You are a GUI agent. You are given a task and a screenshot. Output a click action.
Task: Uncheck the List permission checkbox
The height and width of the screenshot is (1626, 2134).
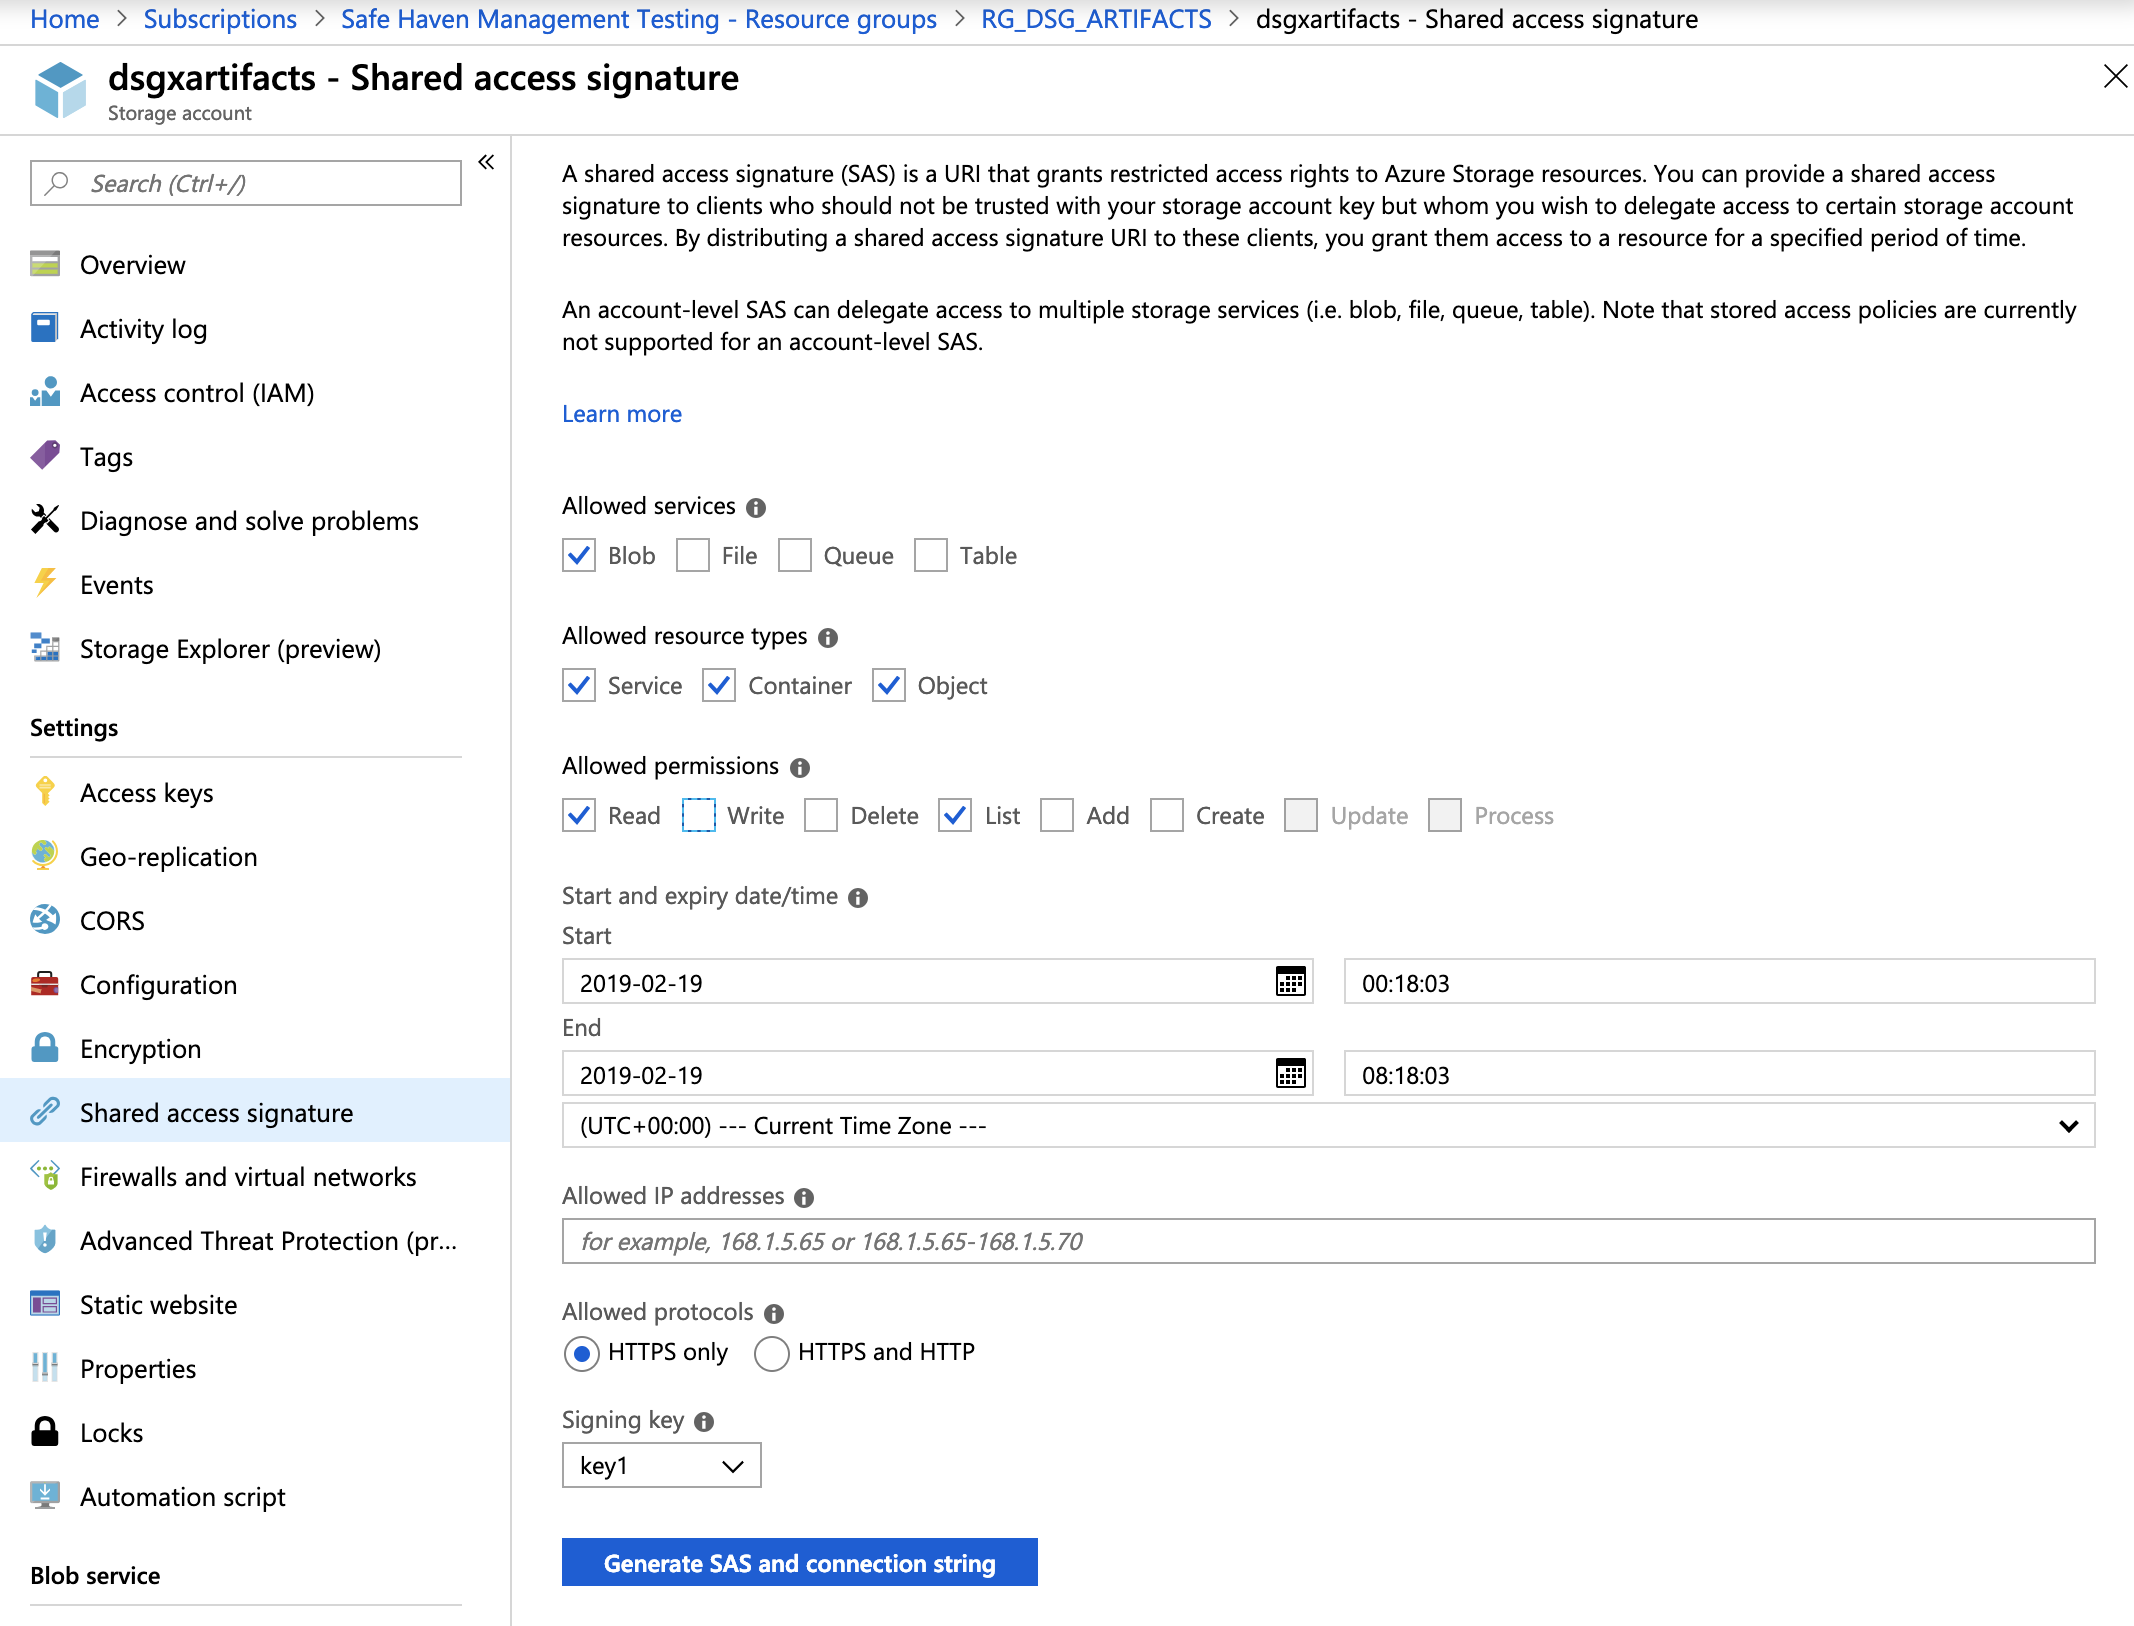point(955,815)
